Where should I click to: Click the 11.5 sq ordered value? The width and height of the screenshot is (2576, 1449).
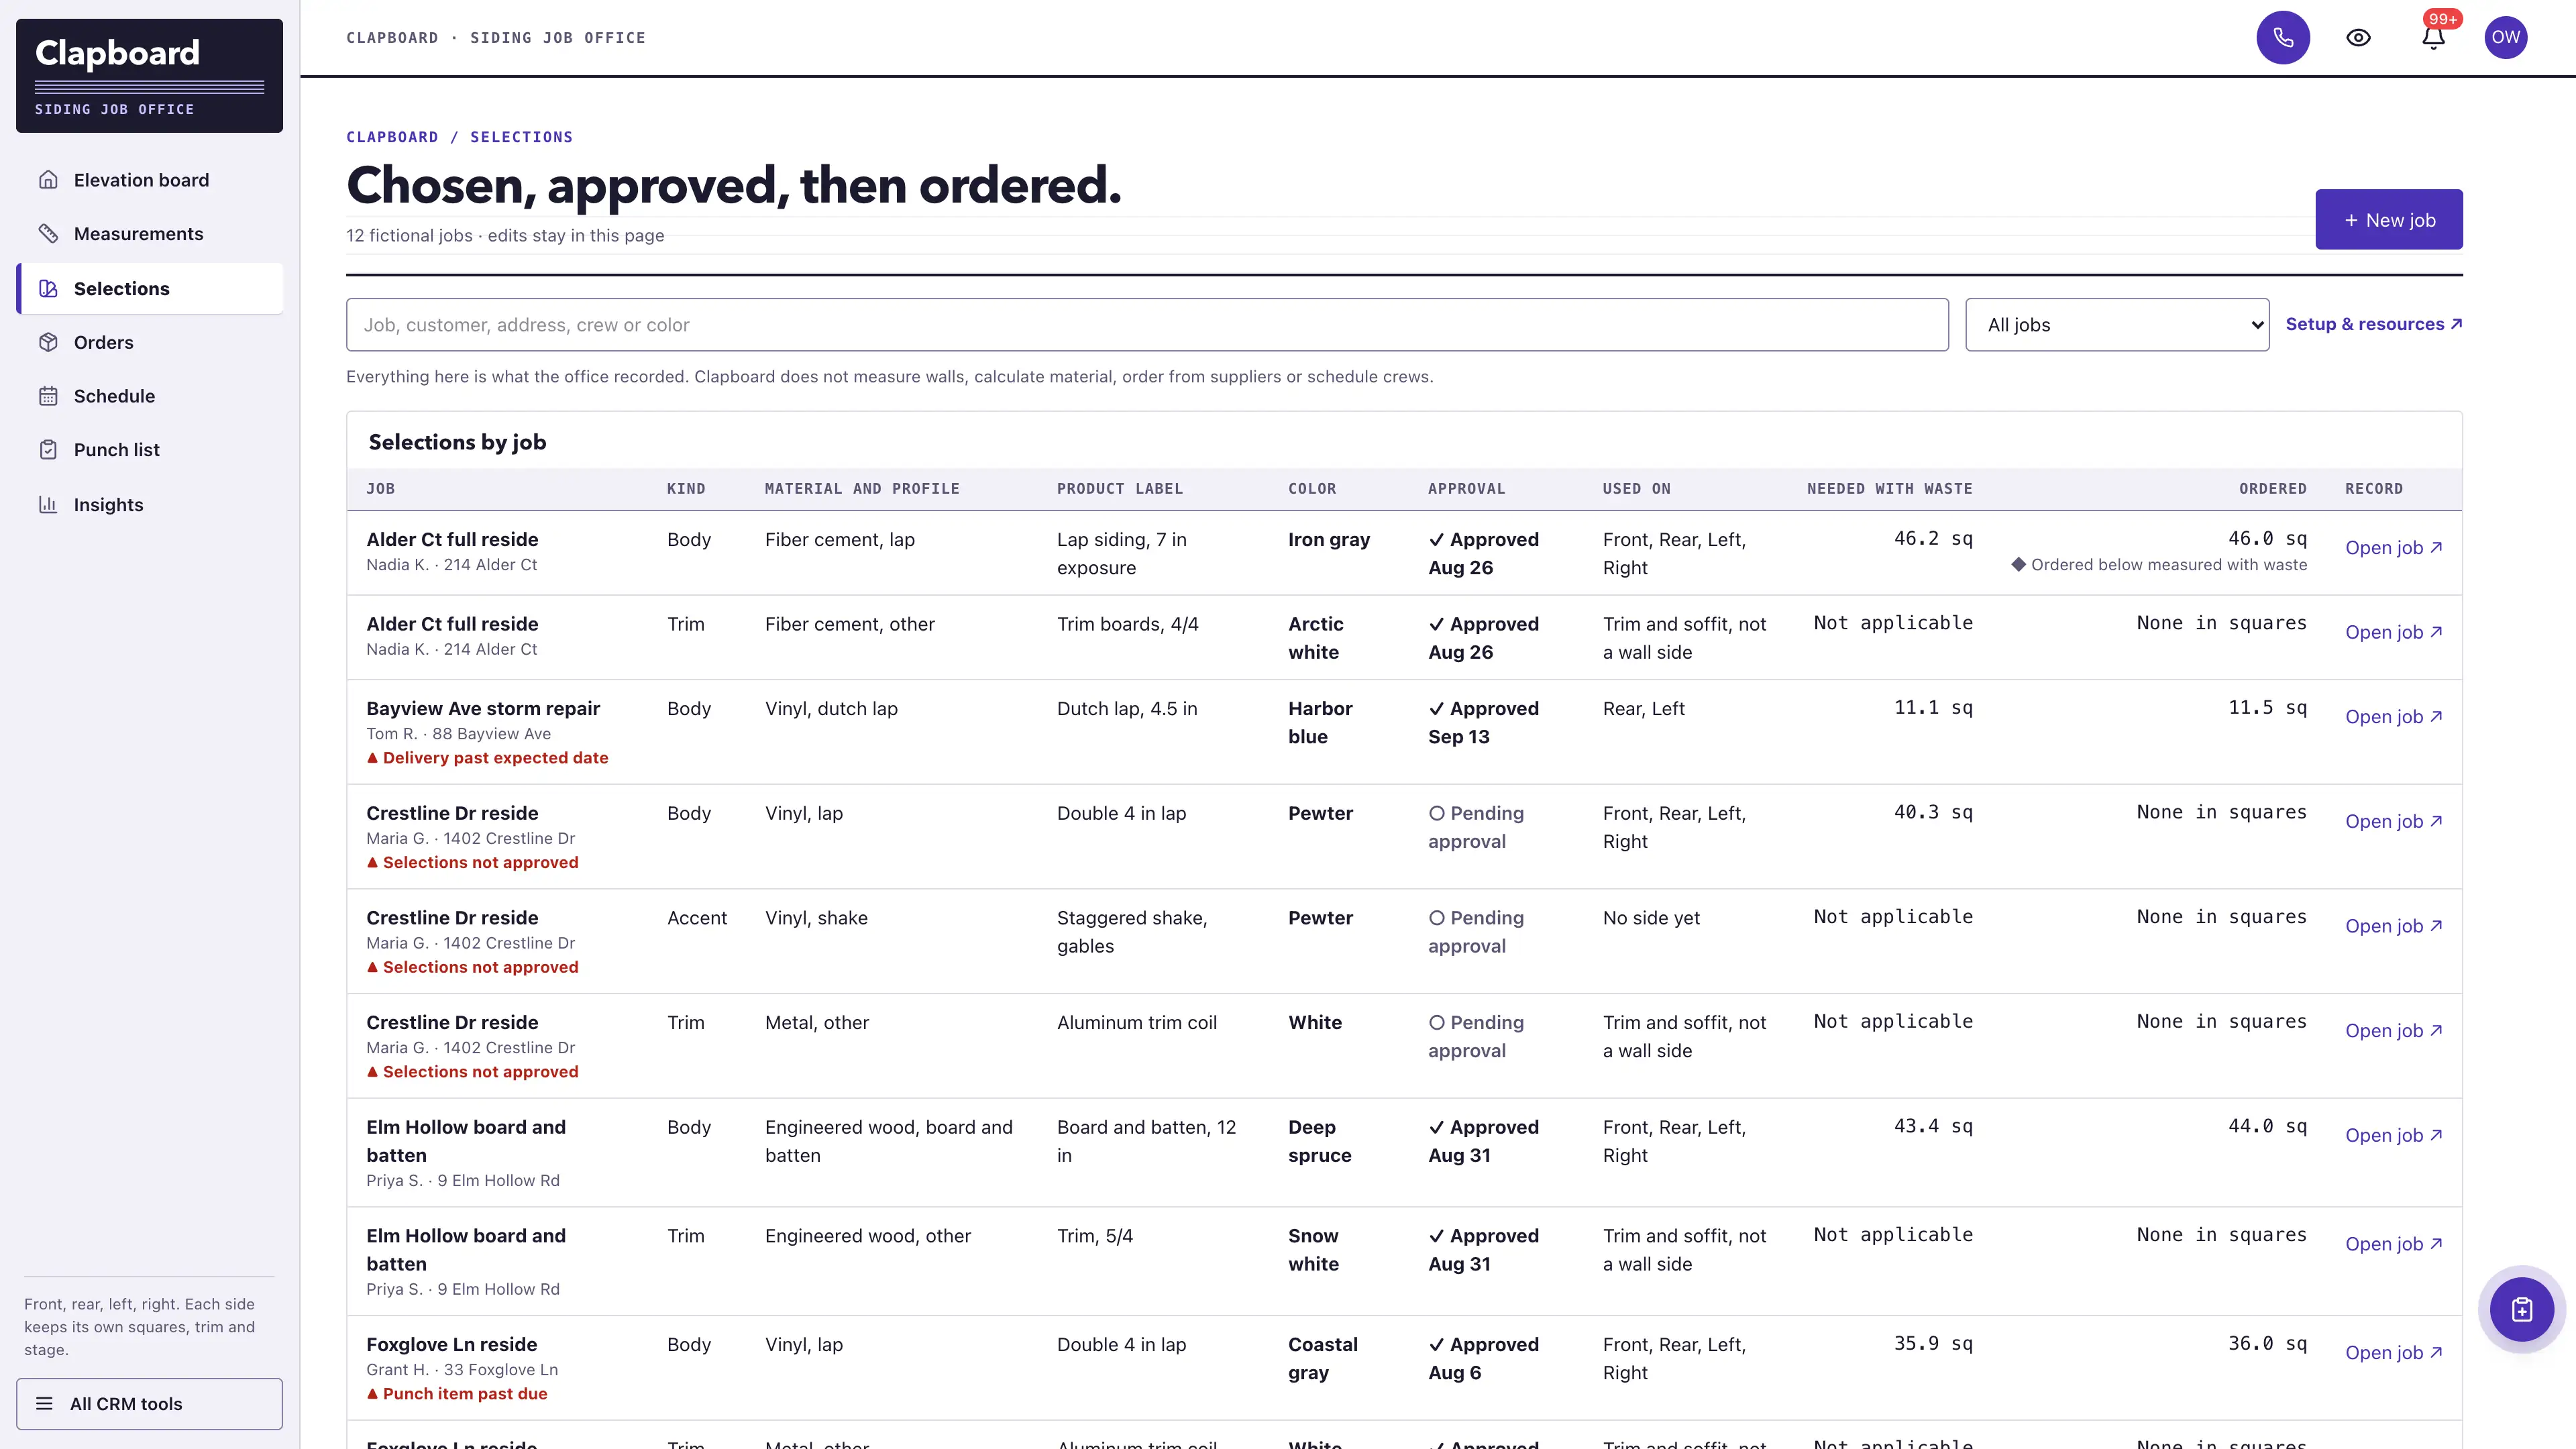tap(2267, 707)
